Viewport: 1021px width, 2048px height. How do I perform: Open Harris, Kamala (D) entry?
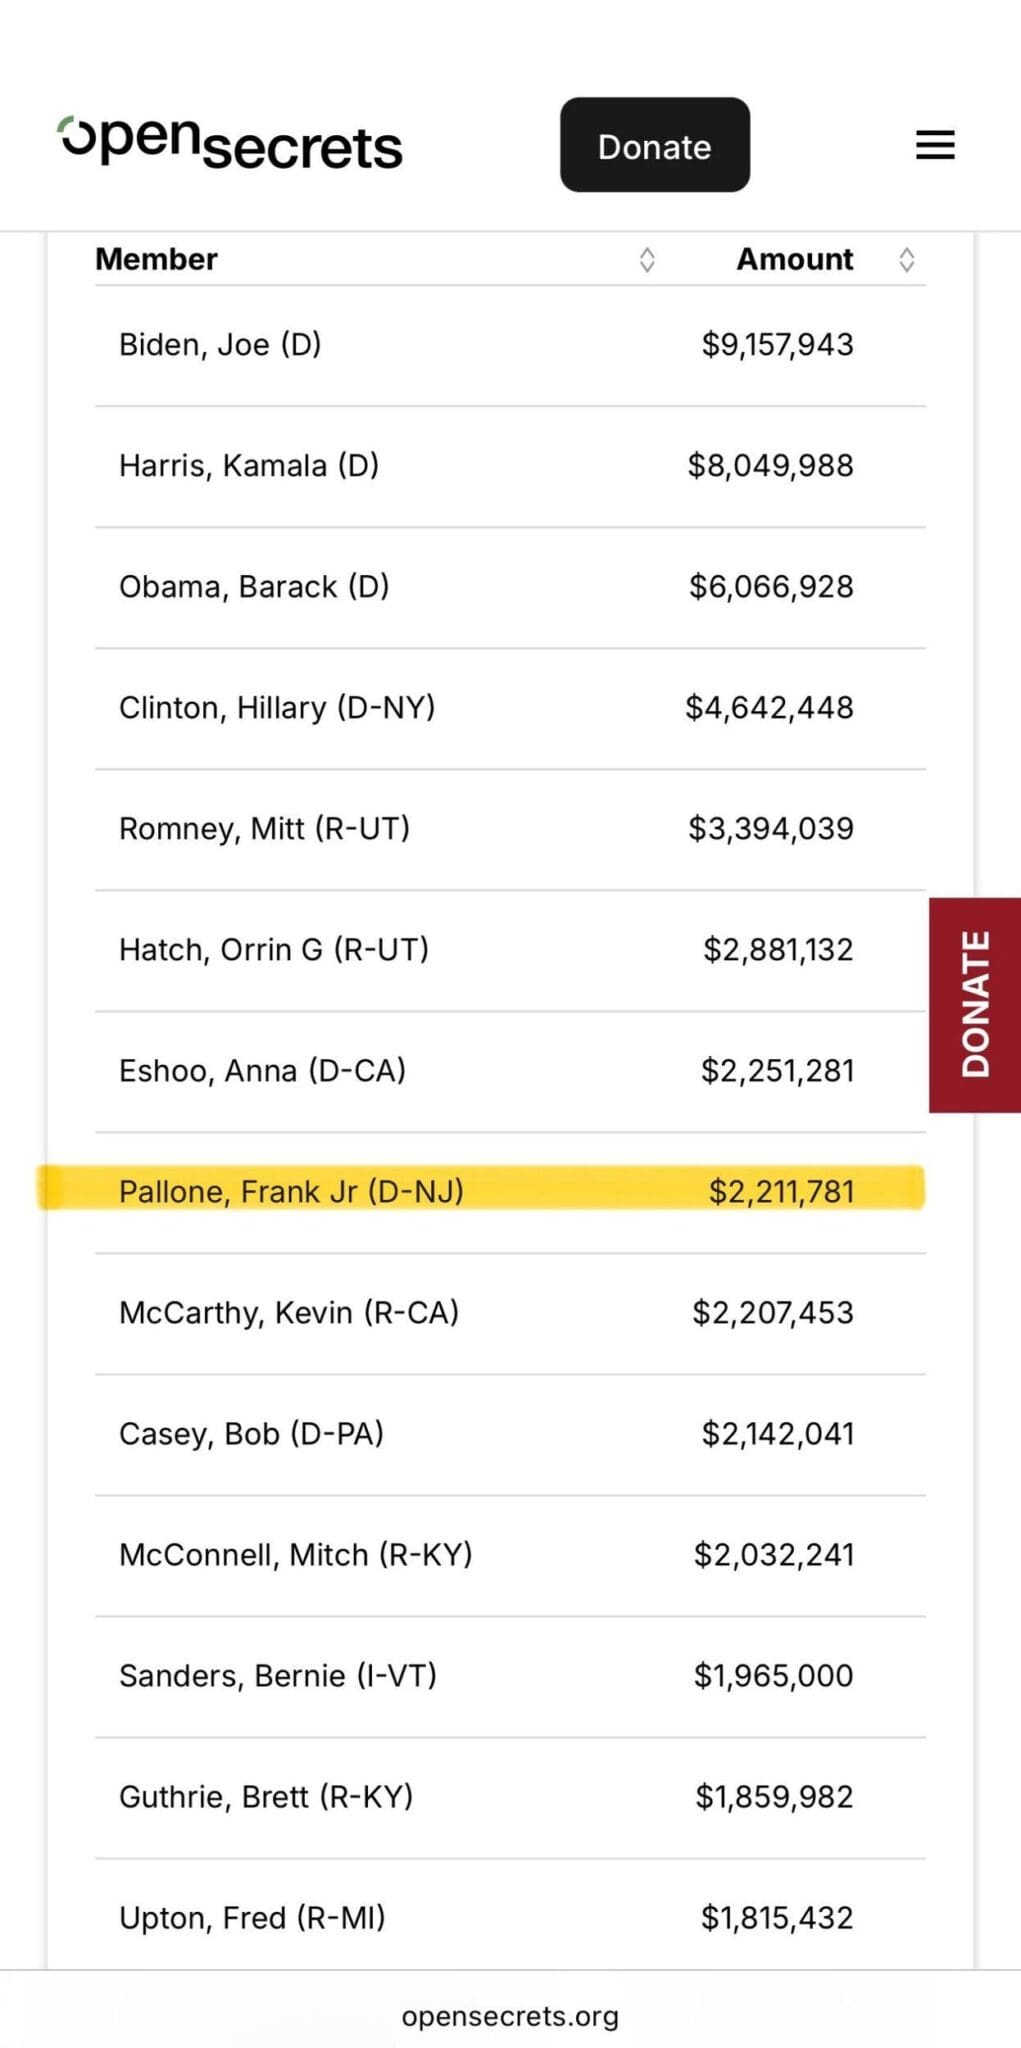click(x=248, y=466)
